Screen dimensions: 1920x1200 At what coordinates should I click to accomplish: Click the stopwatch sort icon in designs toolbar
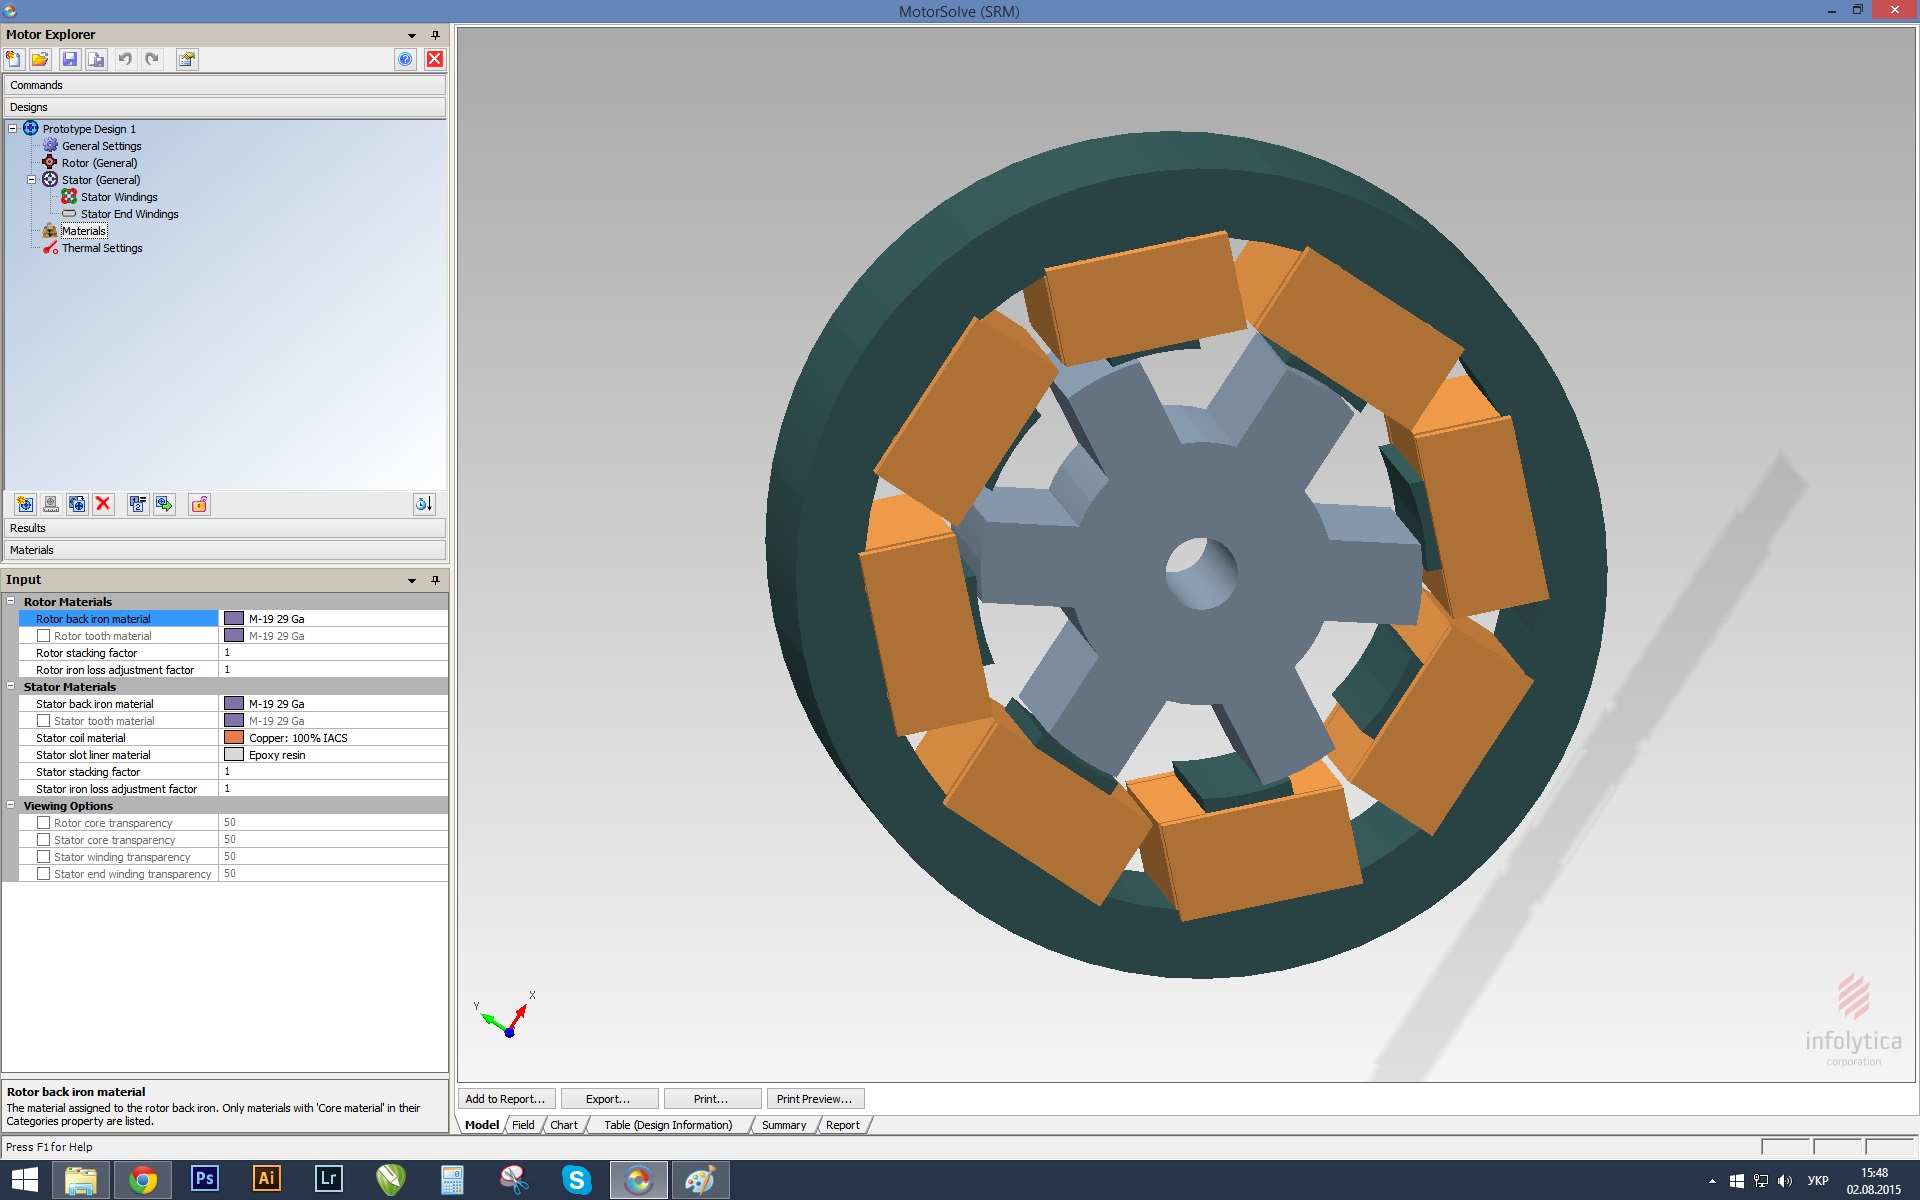424,505
